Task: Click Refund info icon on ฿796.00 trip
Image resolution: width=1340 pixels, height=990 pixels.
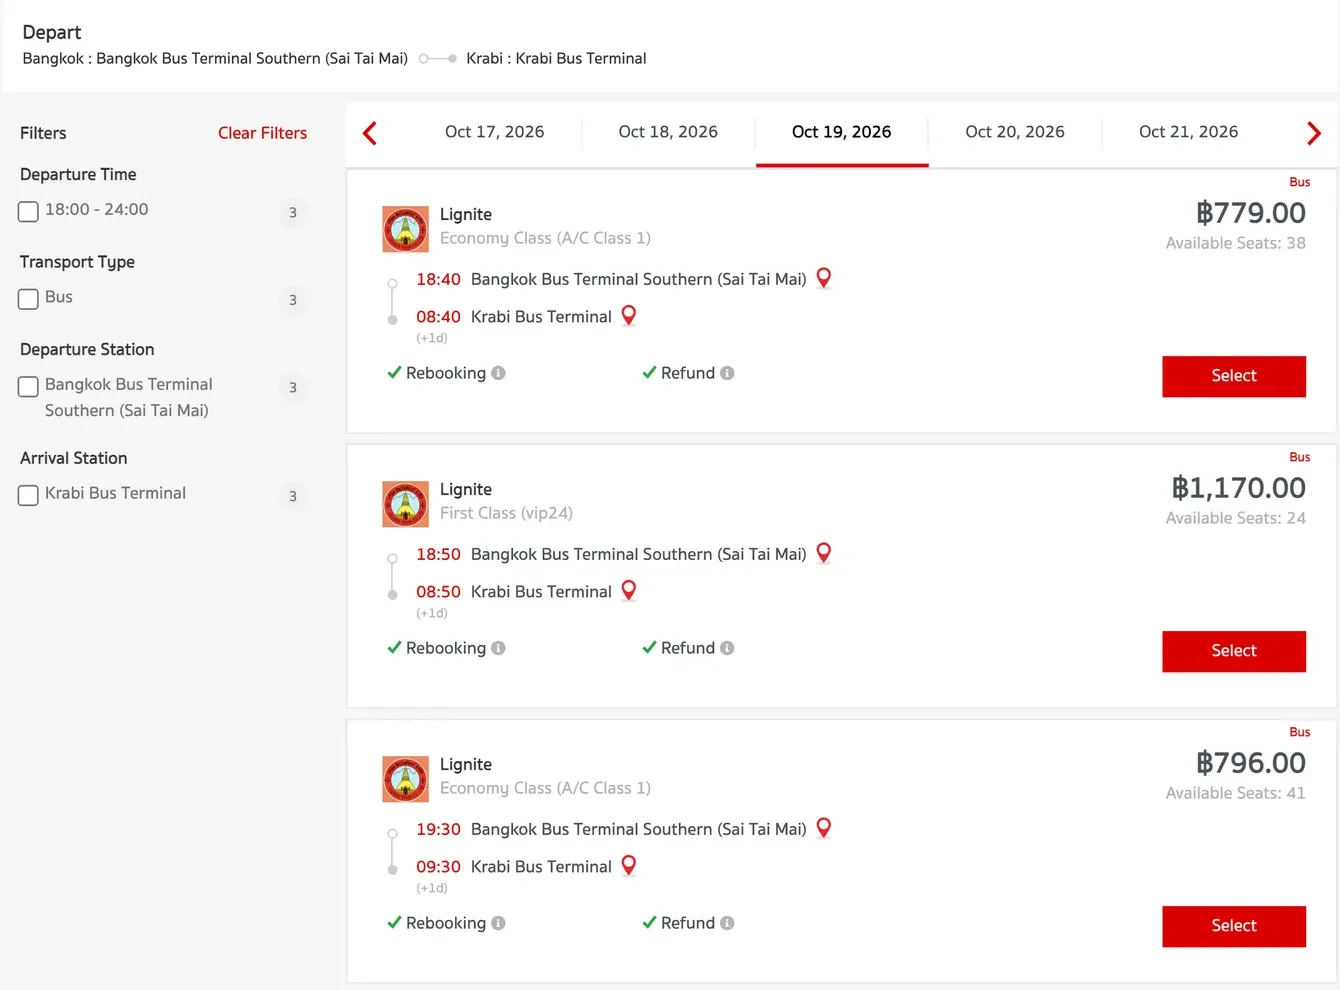Action: click(727, 923)
